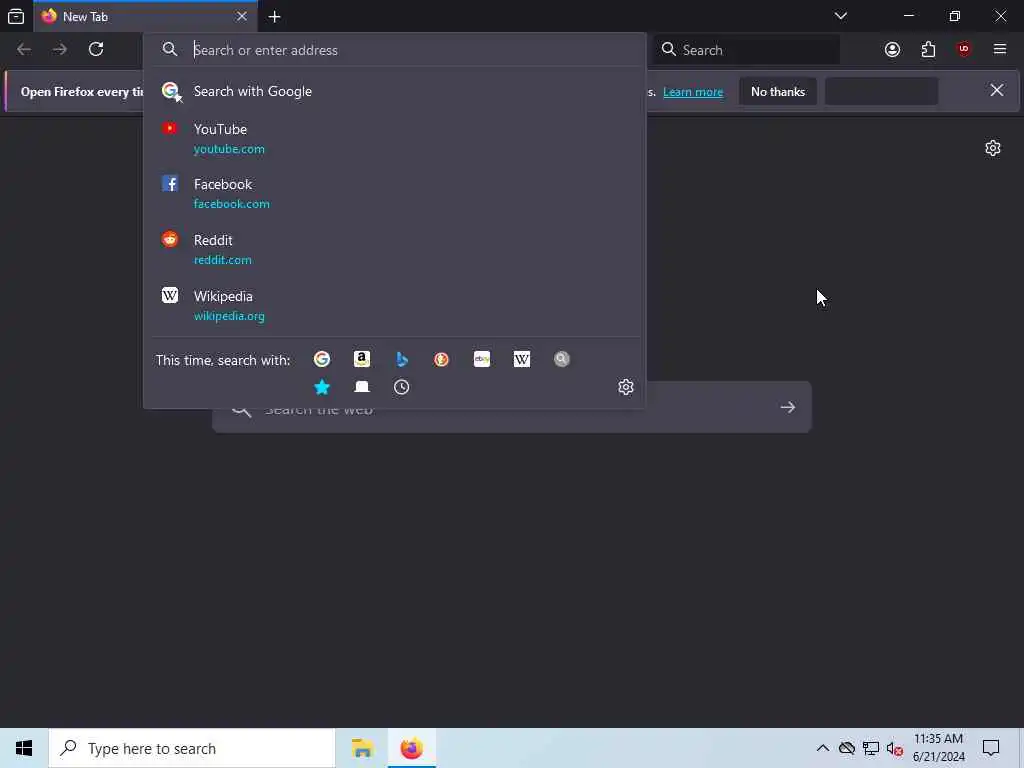The height and width of the screenshot is (768, 1024).
Task: Click the toolbar Search box
Action: 746,50
